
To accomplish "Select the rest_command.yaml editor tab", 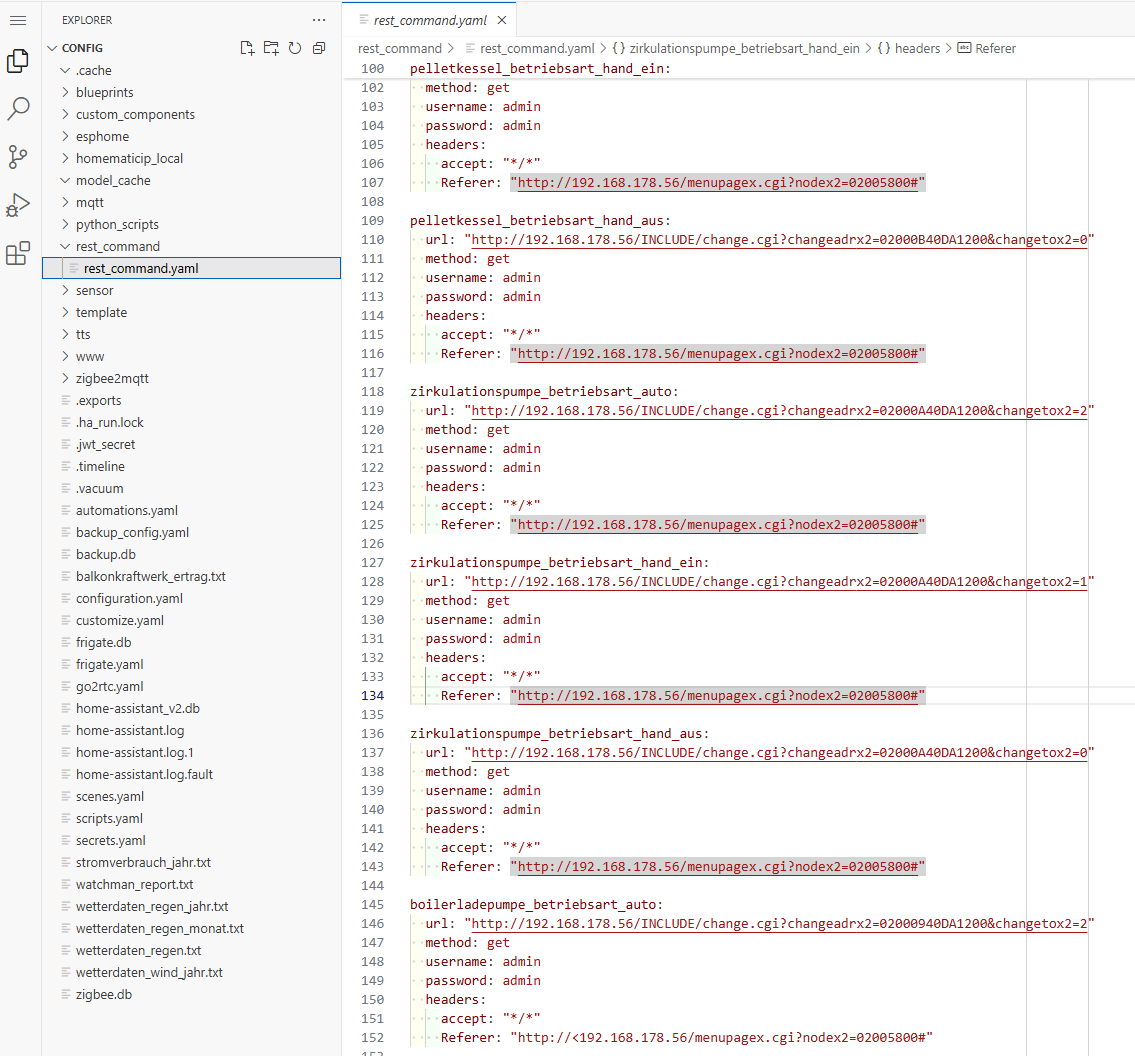I will 430,20.
